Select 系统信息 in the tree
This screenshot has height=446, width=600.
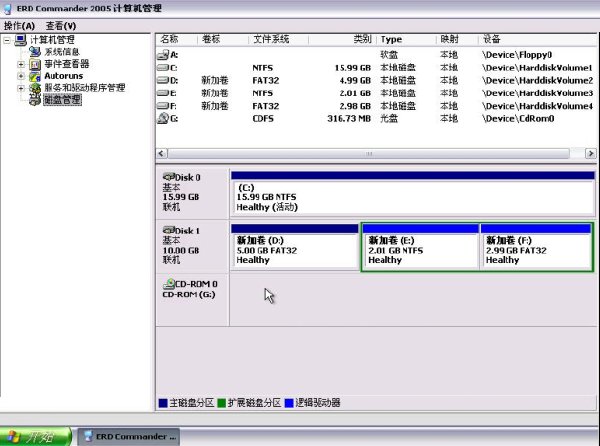coord(62,52)
